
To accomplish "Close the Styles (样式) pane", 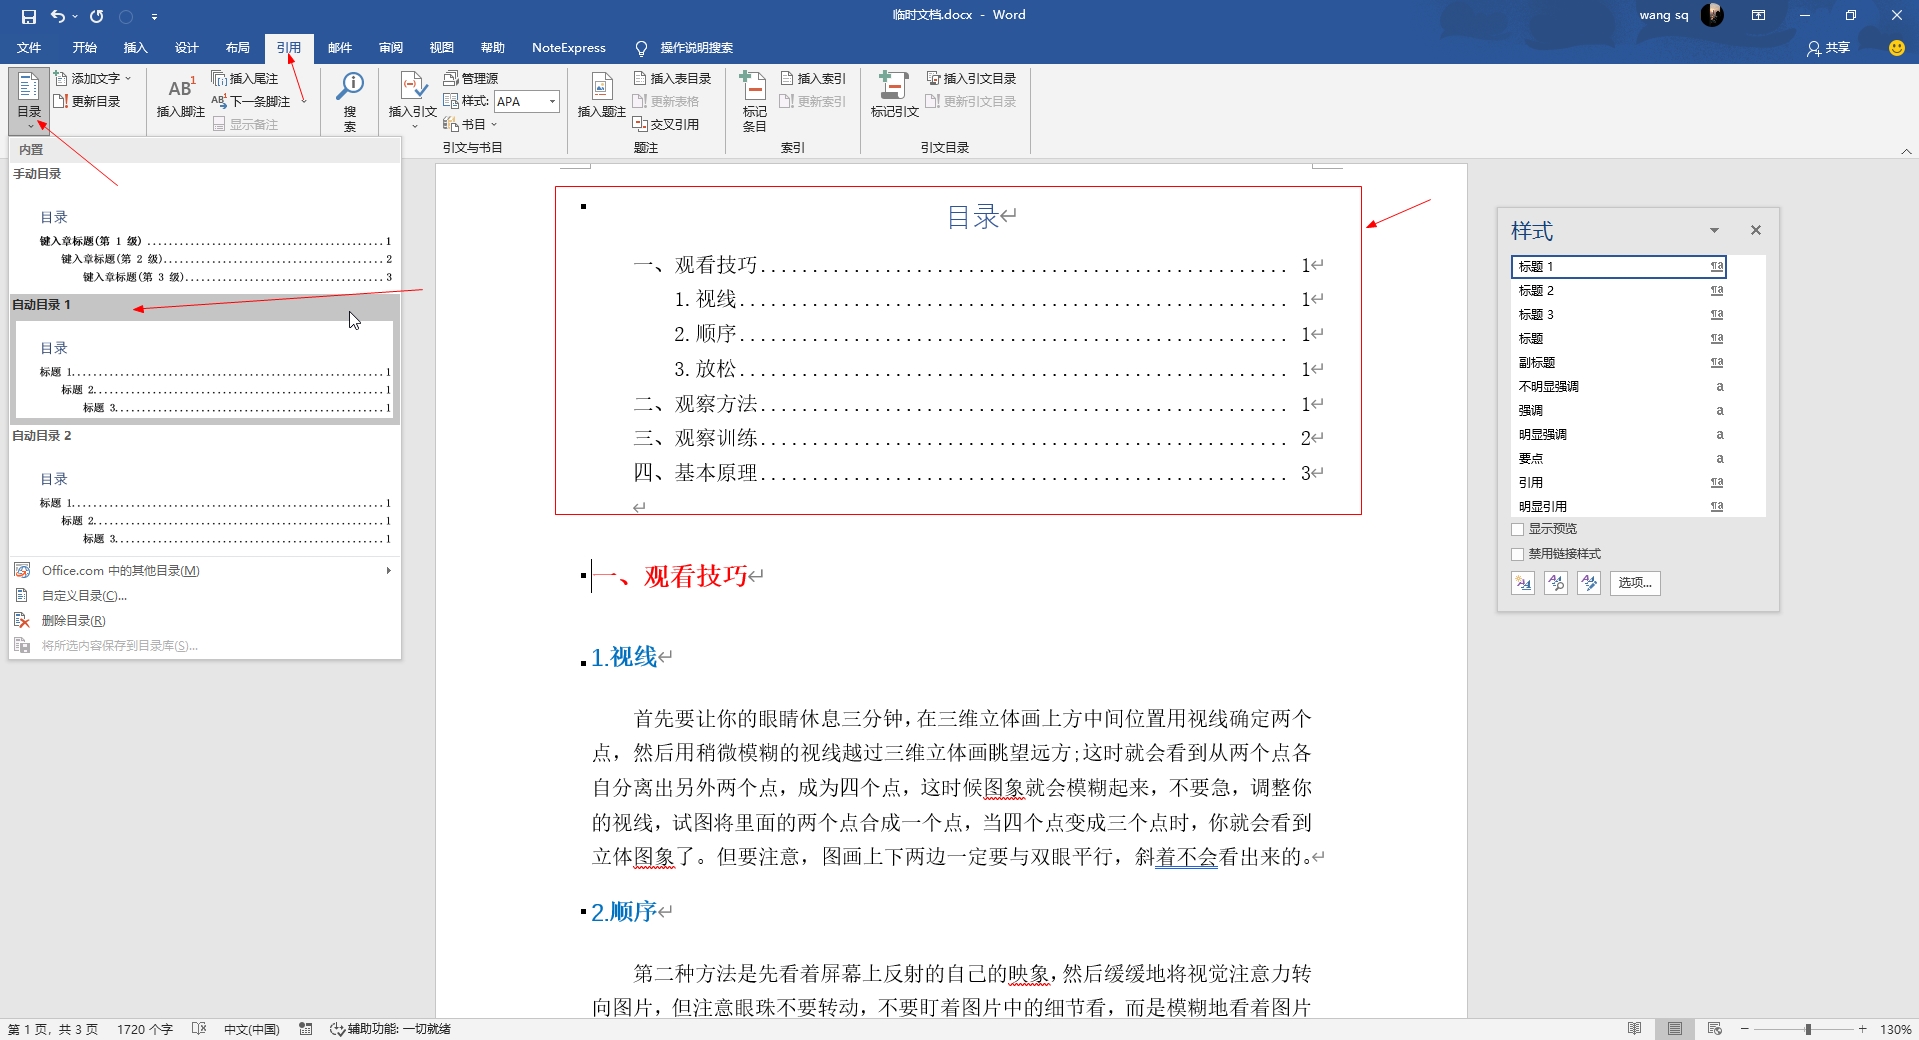I will click(1756, 231).
